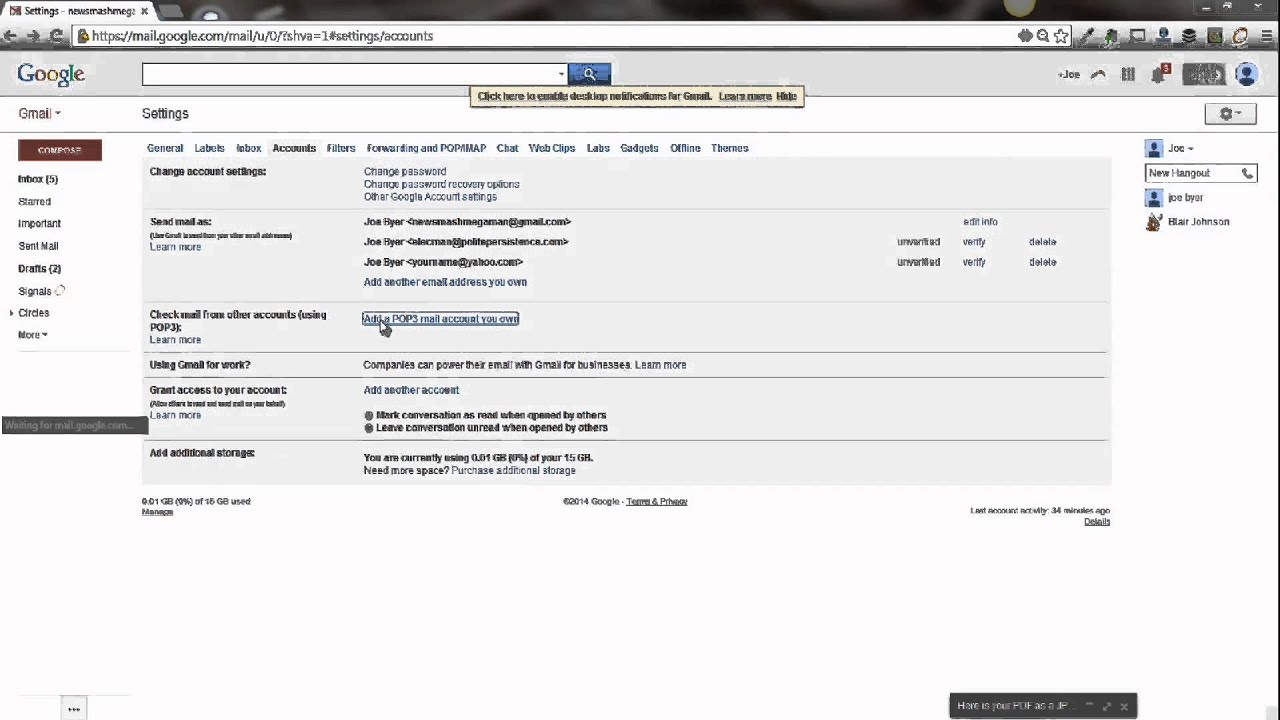1280x720 pixels.
Task: Open the Google apps grid icon
Action: 1128,74
